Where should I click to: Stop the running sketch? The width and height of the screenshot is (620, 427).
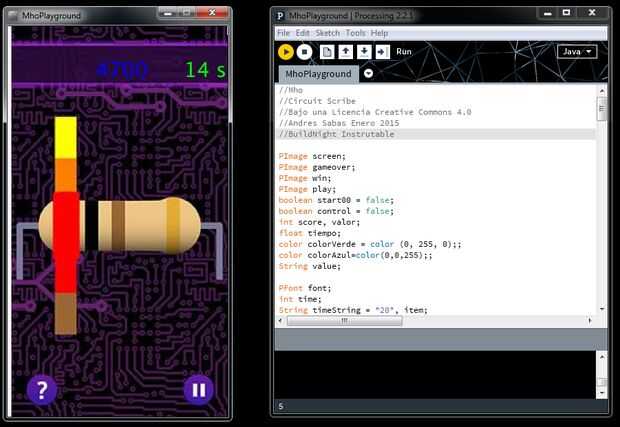tap(304, 52)
